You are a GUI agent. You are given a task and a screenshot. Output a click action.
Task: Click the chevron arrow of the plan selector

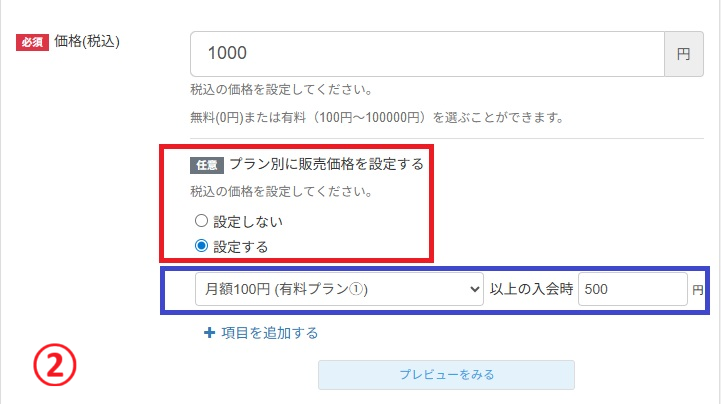pos(474,290)
